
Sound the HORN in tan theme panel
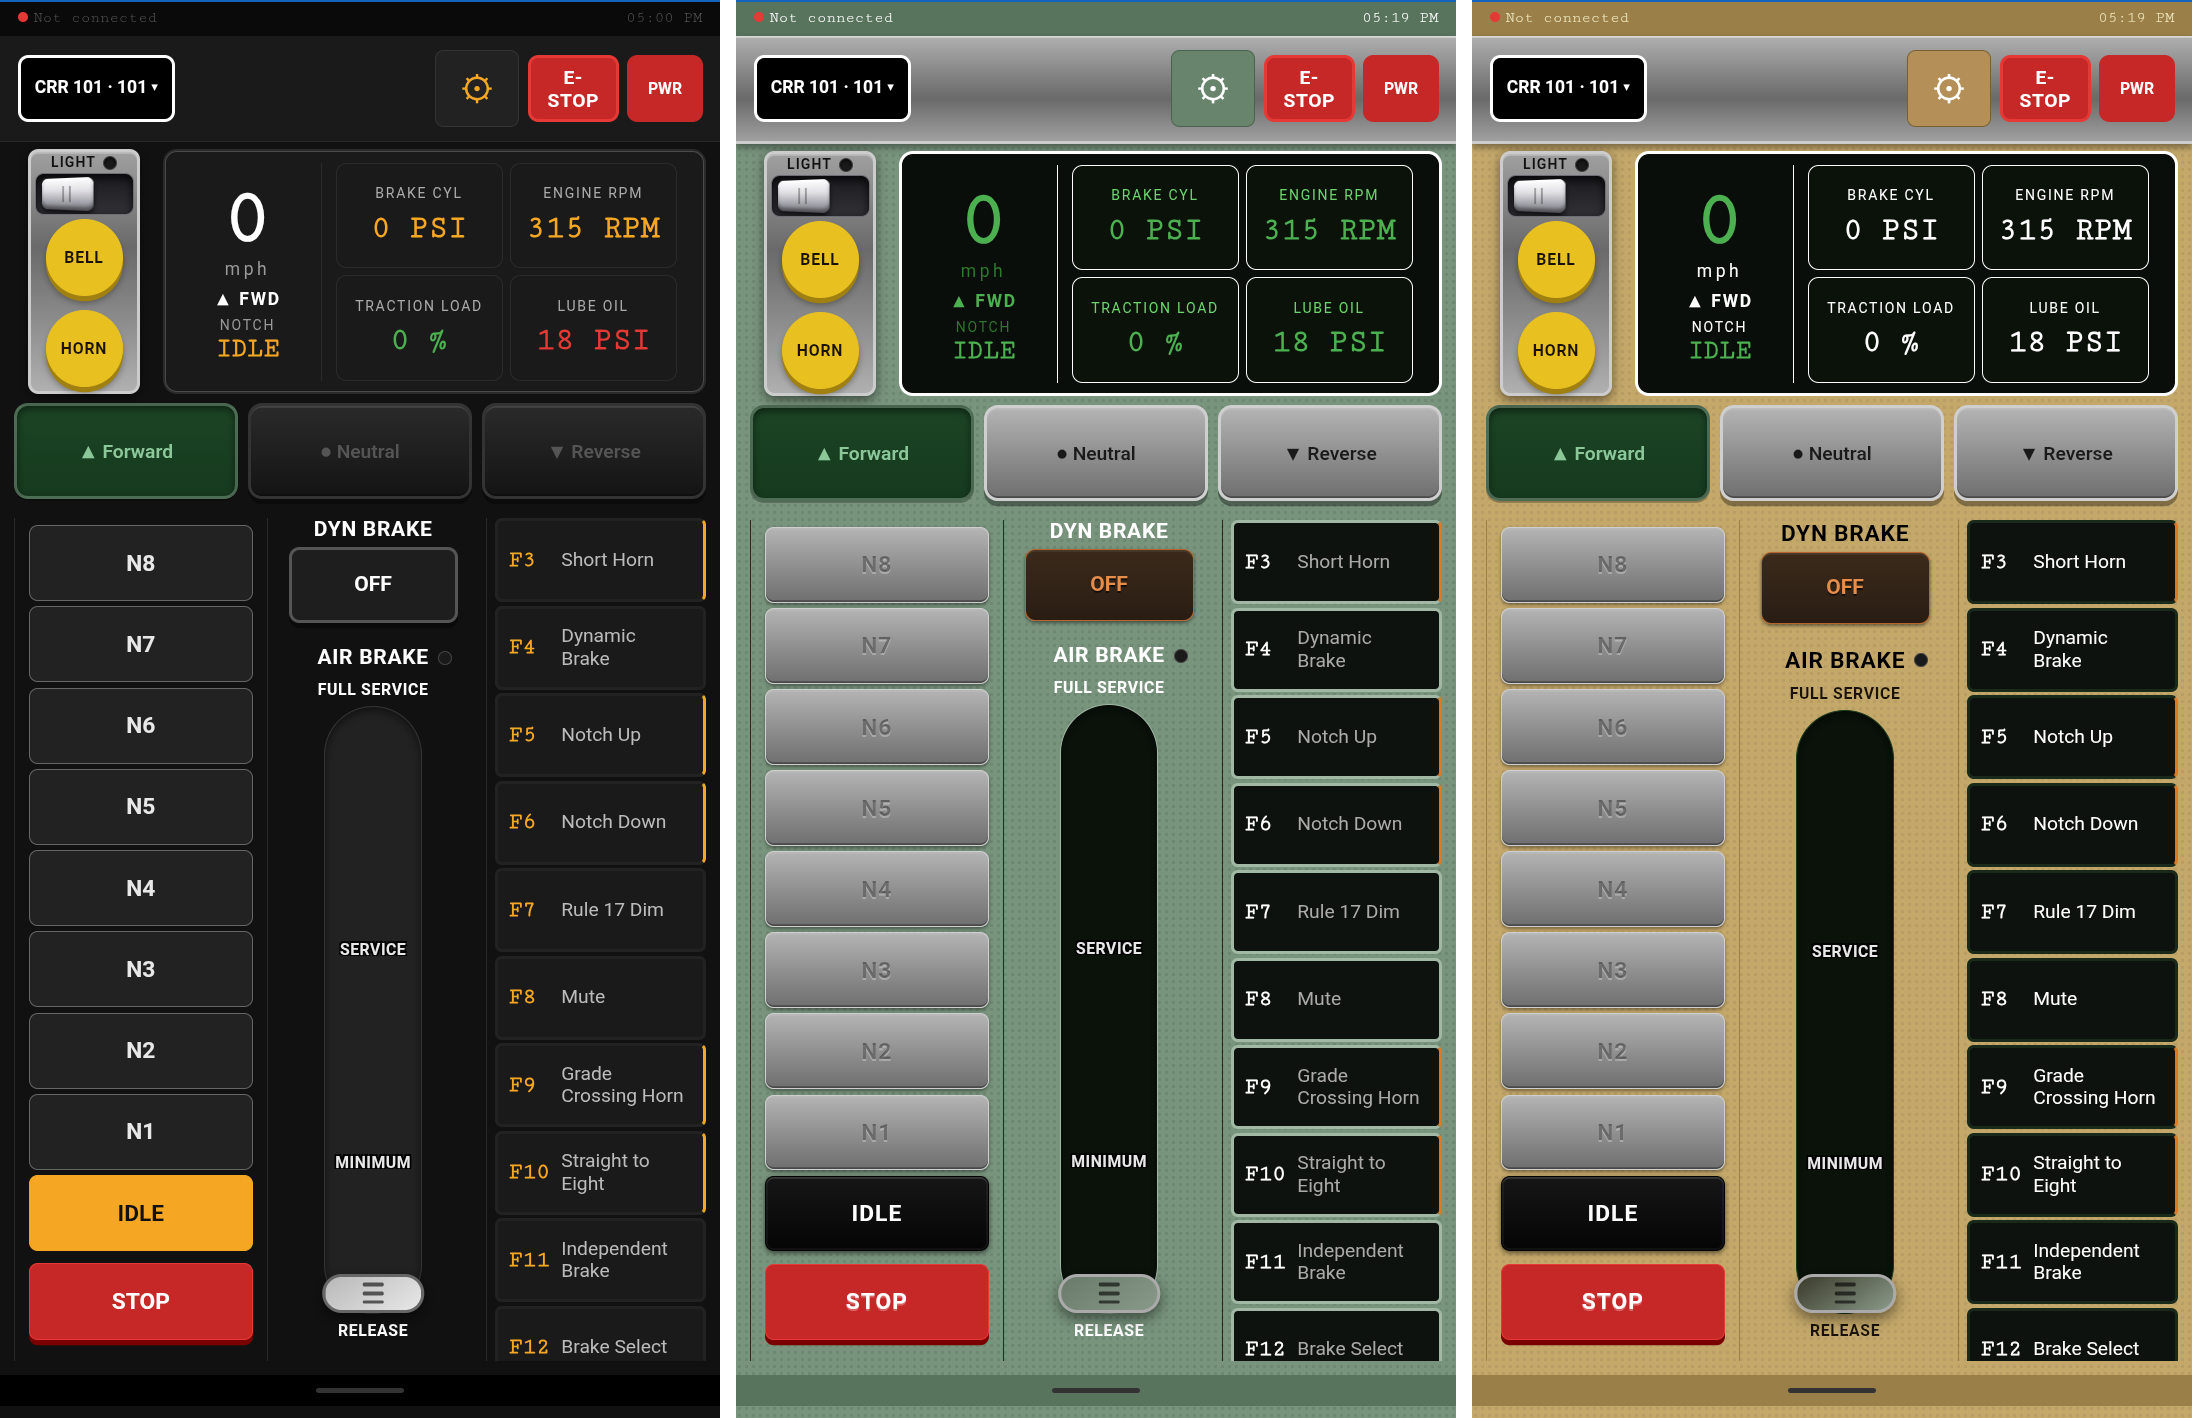(1556, 351)
